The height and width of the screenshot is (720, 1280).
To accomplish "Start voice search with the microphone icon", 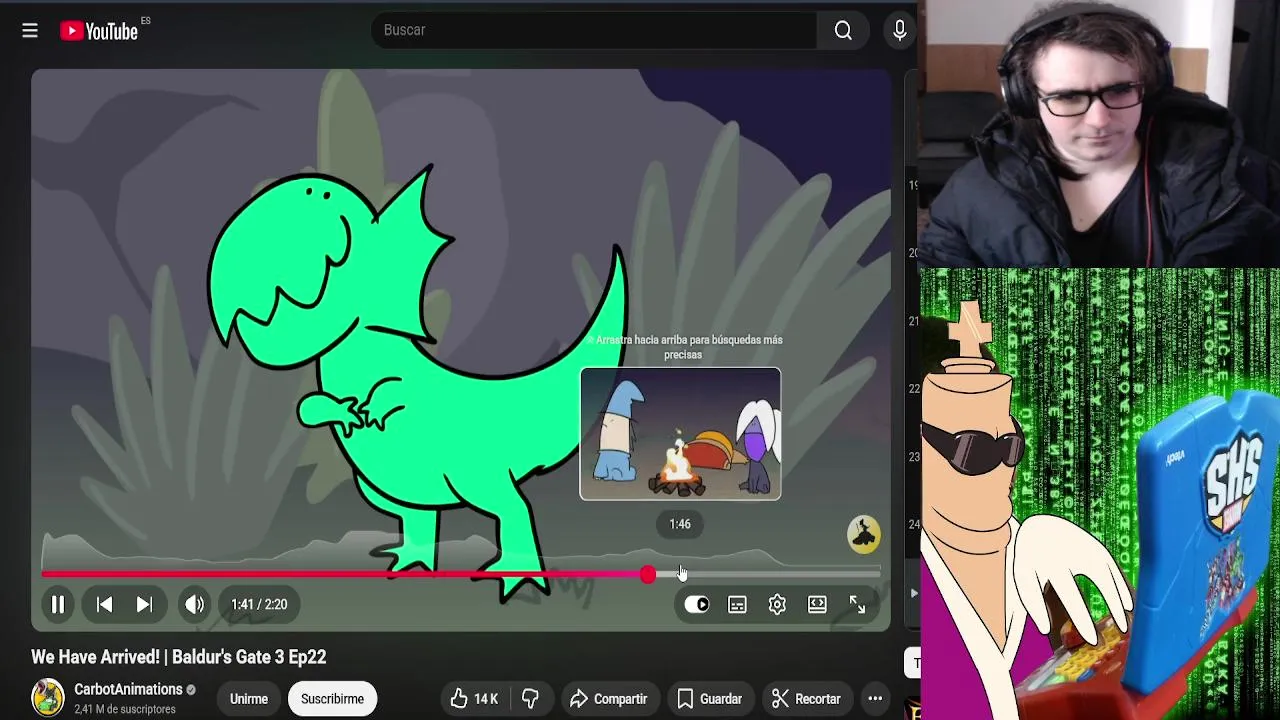I will (899, 31).
